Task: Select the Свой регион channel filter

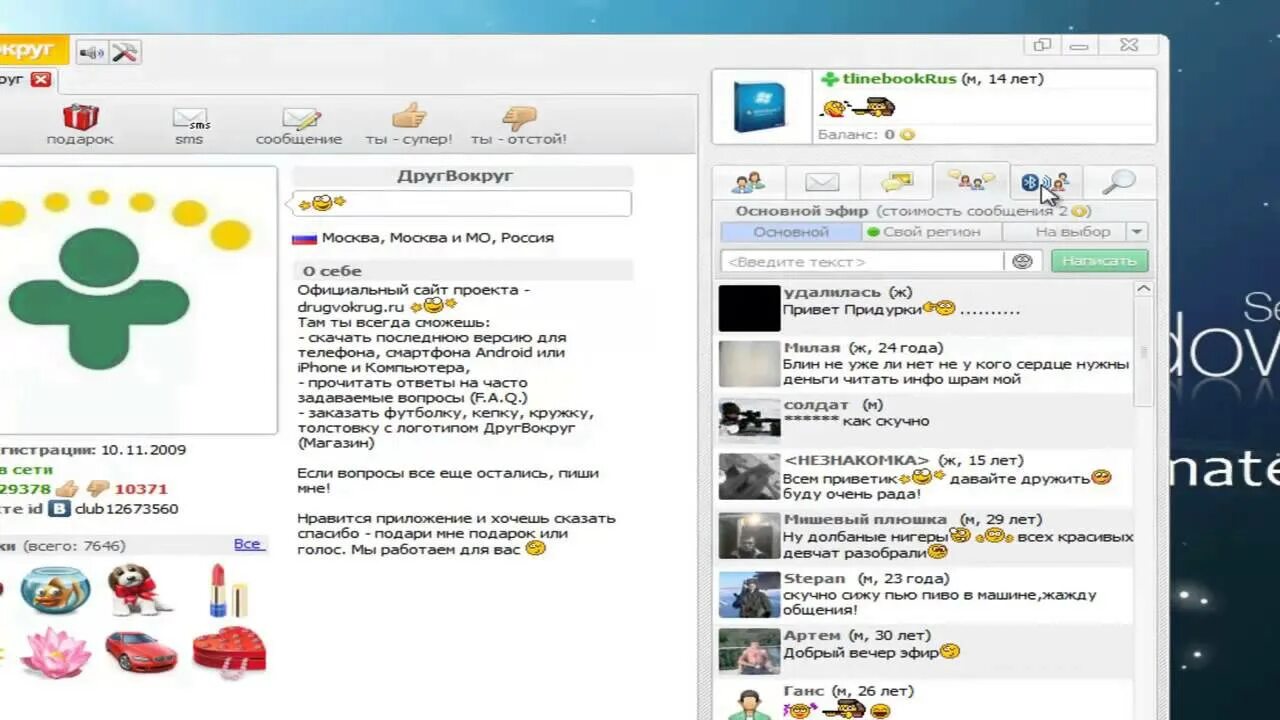Action: click(x=931, y=232)
